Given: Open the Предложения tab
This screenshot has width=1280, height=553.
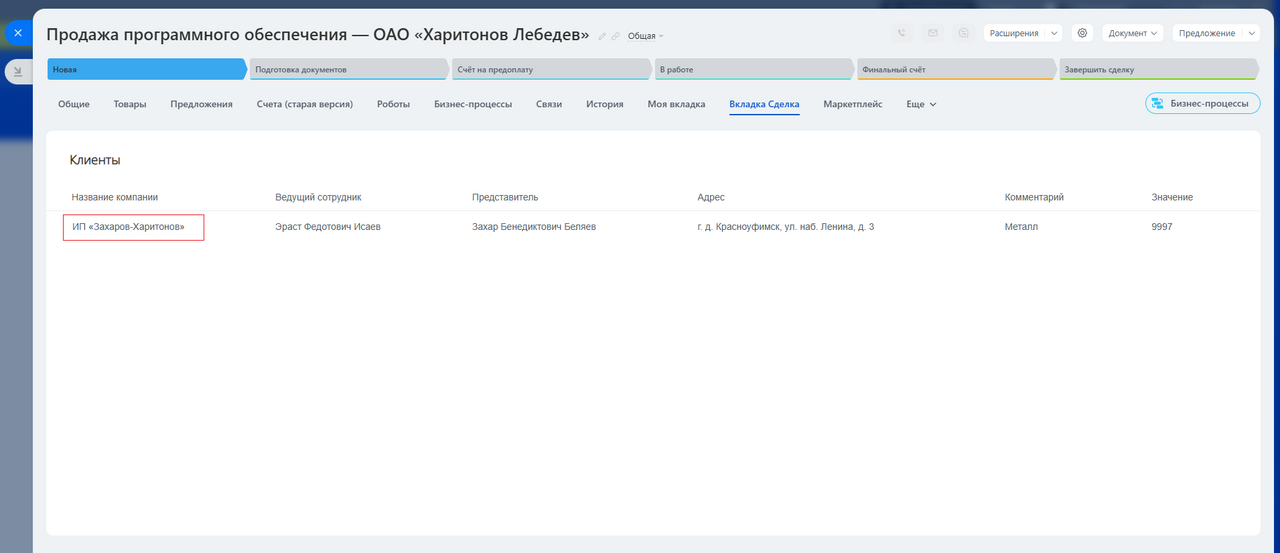Looking at the screenshot, I should pyautogui.click(x=201, y=104).
